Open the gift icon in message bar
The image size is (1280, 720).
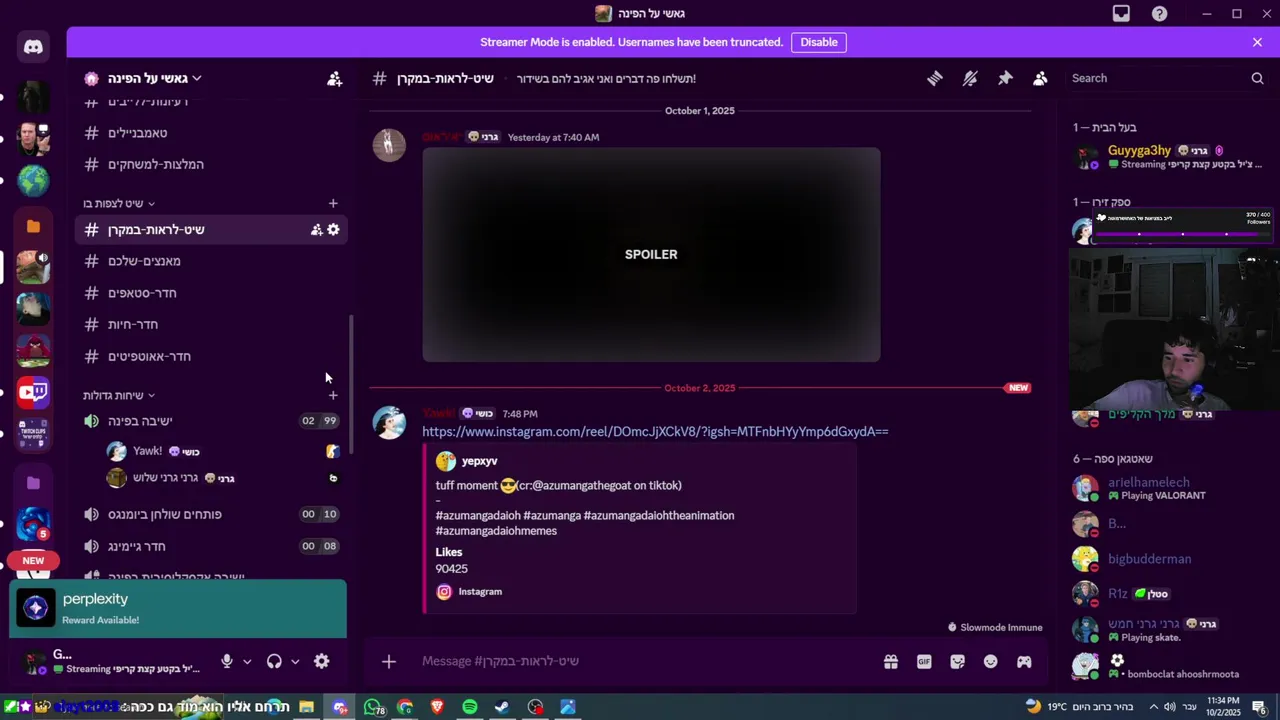tap(890, 661)
